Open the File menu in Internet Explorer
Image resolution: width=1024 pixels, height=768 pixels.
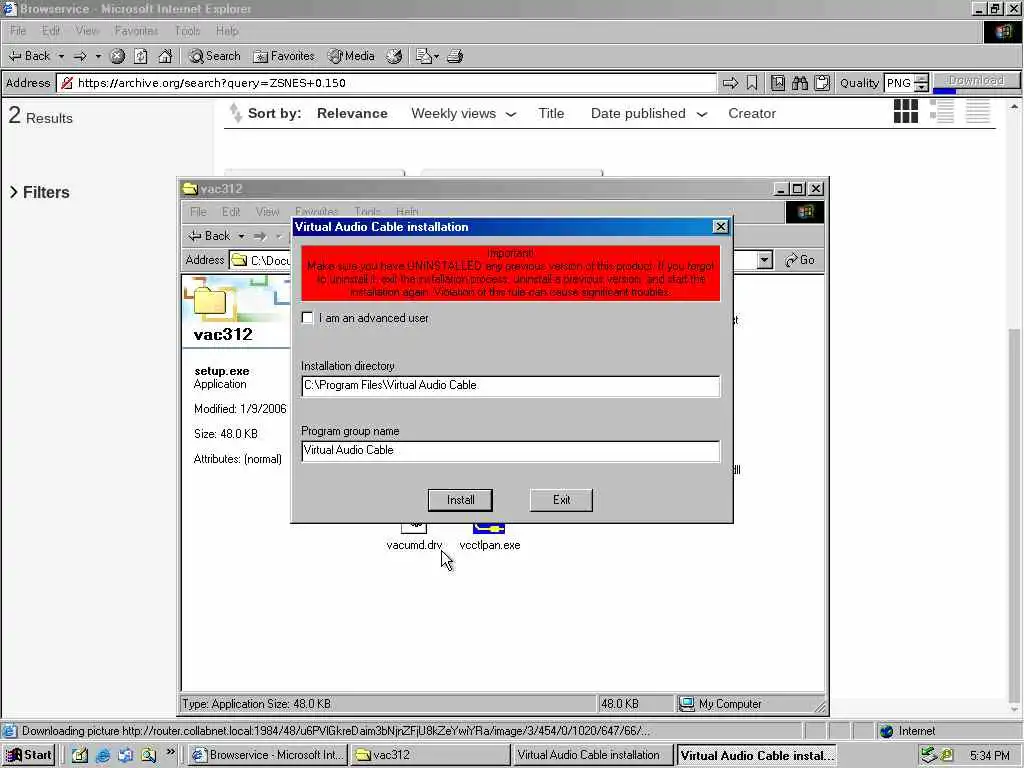18,31
